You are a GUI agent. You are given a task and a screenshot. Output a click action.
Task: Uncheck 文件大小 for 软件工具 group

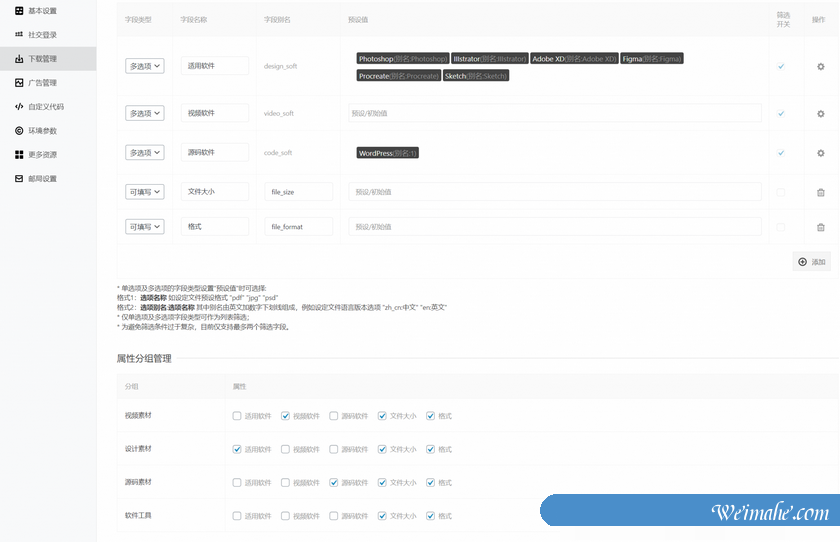pyautogui.click(x=382, y=516)
